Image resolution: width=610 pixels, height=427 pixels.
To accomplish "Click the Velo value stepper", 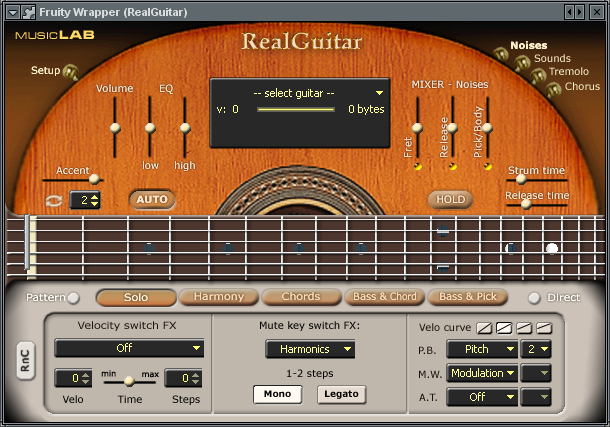I will (73, 378).
